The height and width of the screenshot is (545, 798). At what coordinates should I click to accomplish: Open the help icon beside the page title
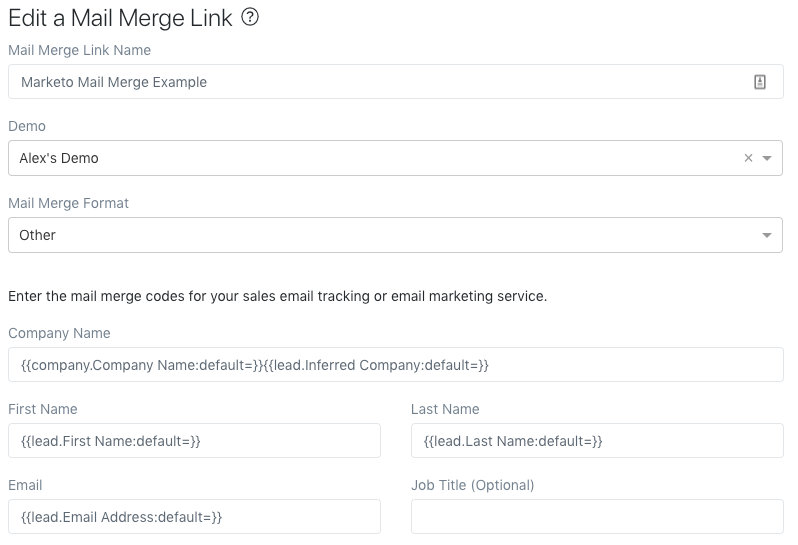[250, 17]
